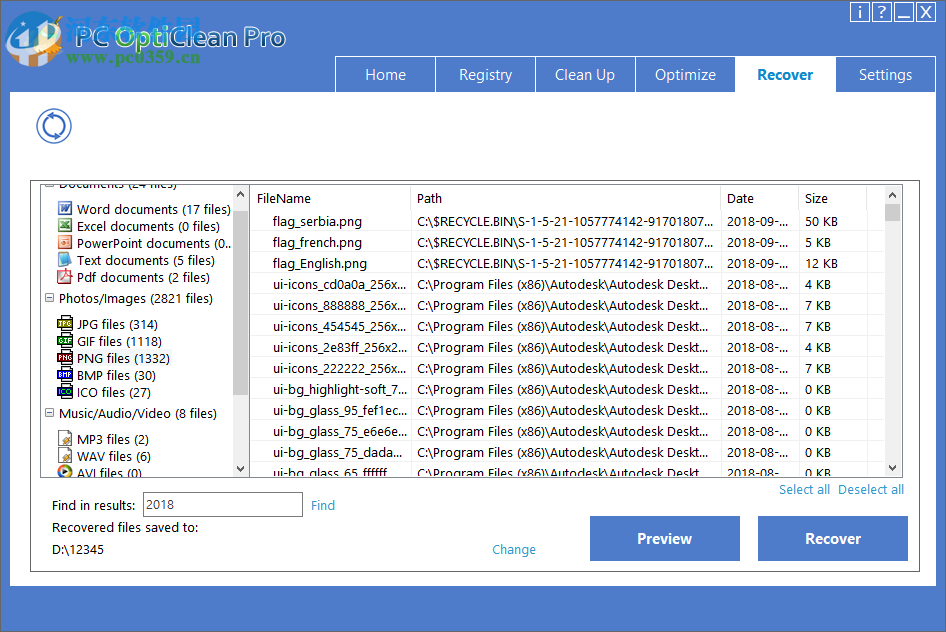946x632 pixels.
Task: Click file list scrollbar up arrow
Action: [893, 195]
